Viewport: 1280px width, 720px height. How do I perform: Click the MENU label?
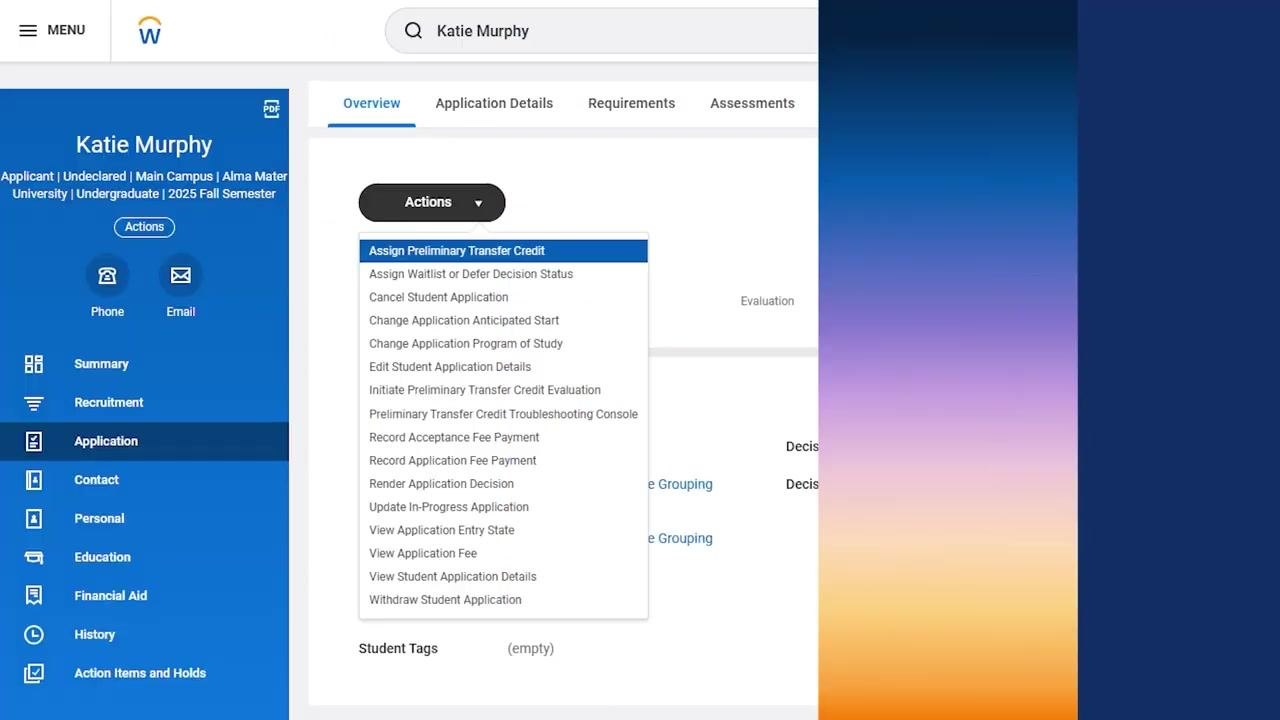(66, 30)
